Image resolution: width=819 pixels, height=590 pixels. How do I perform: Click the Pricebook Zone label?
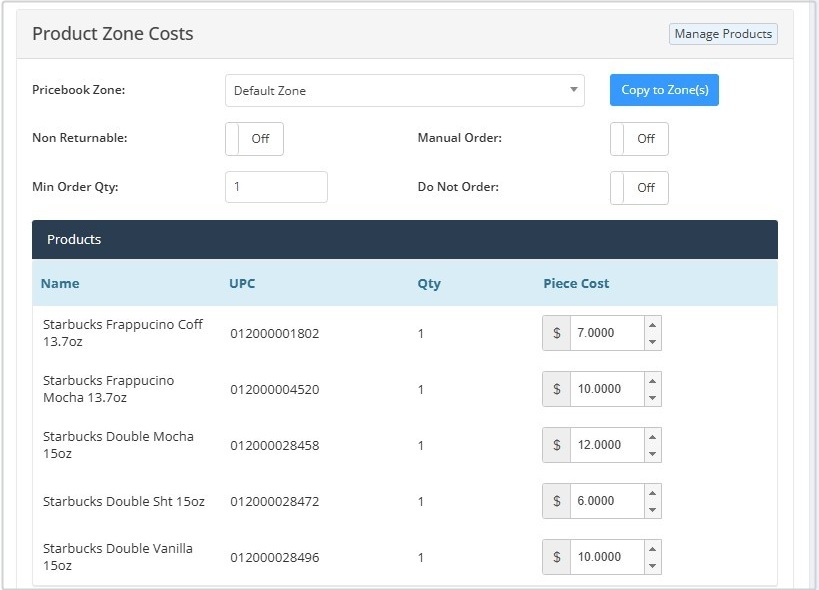(x=79, y=90)
